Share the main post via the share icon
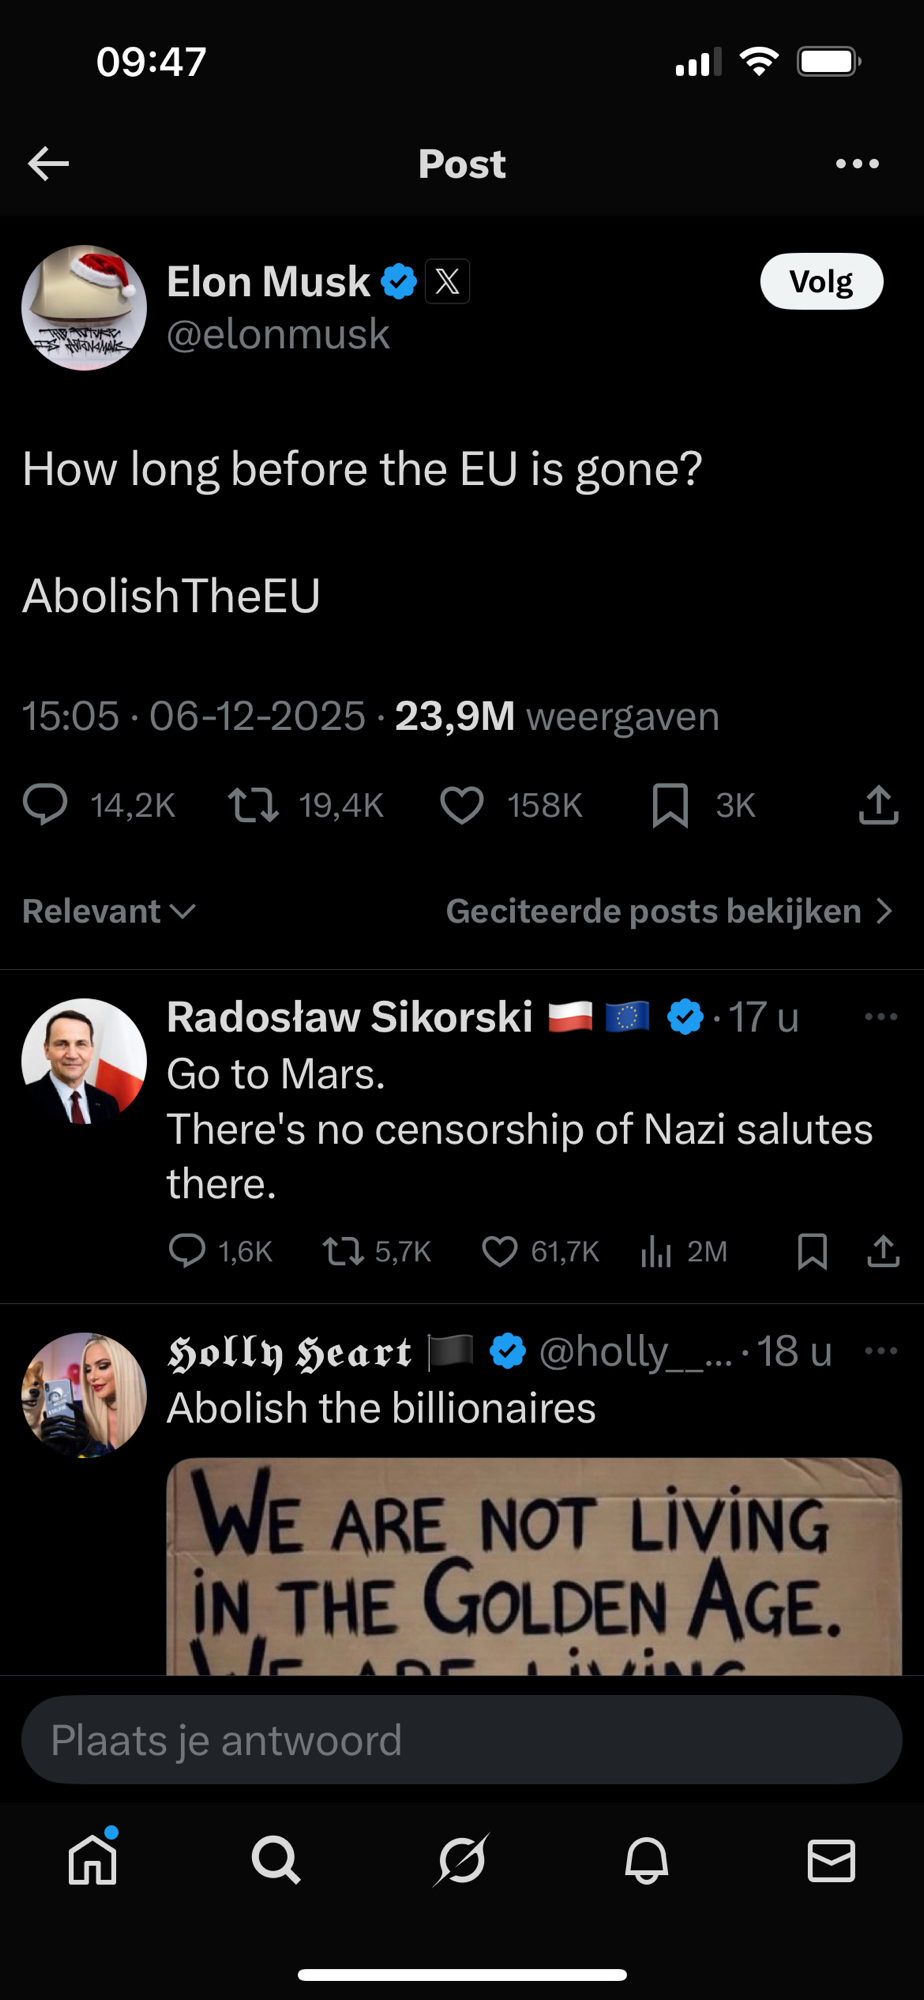Image resolution: width=924 pixels, height=2000 pixels. [x=878, y=805]
